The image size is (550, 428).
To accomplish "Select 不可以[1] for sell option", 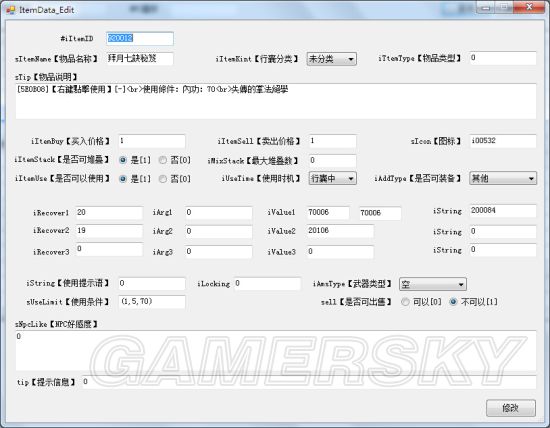I will (x=474, y=302).
